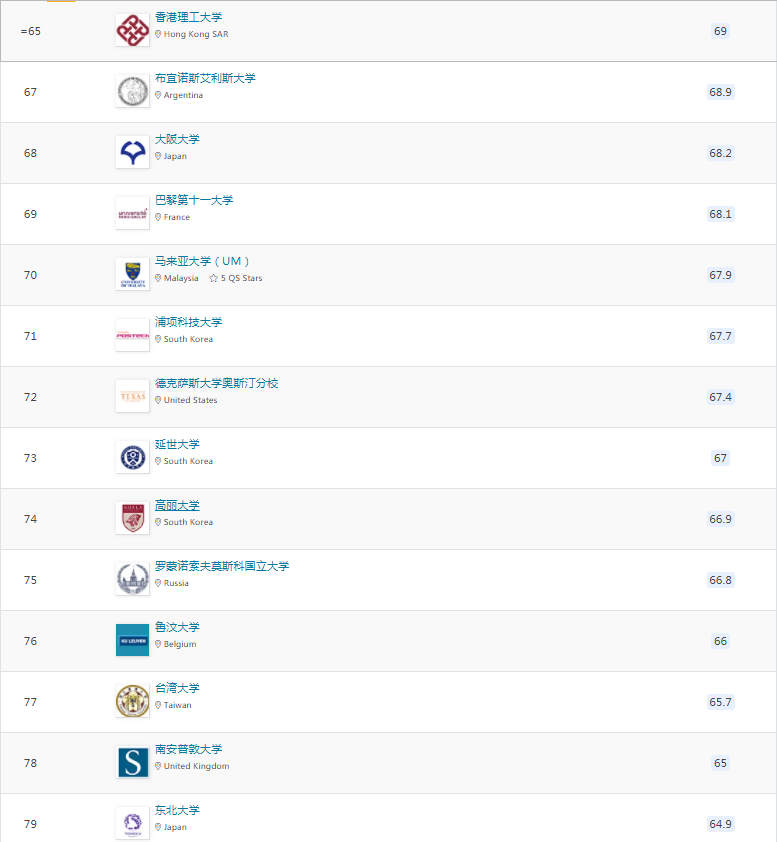Screen dimensions: 777x842
Task: Open the 巴黎第十一大学 link
Action: point(194,200)
